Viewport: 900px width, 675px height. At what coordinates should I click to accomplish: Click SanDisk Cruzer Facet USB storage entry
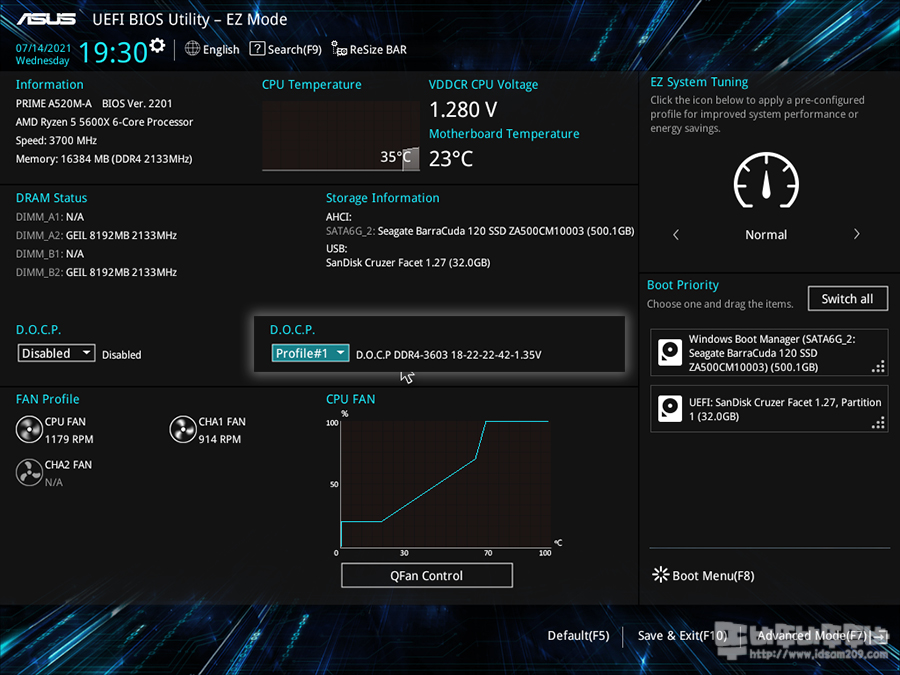[408, 262]
